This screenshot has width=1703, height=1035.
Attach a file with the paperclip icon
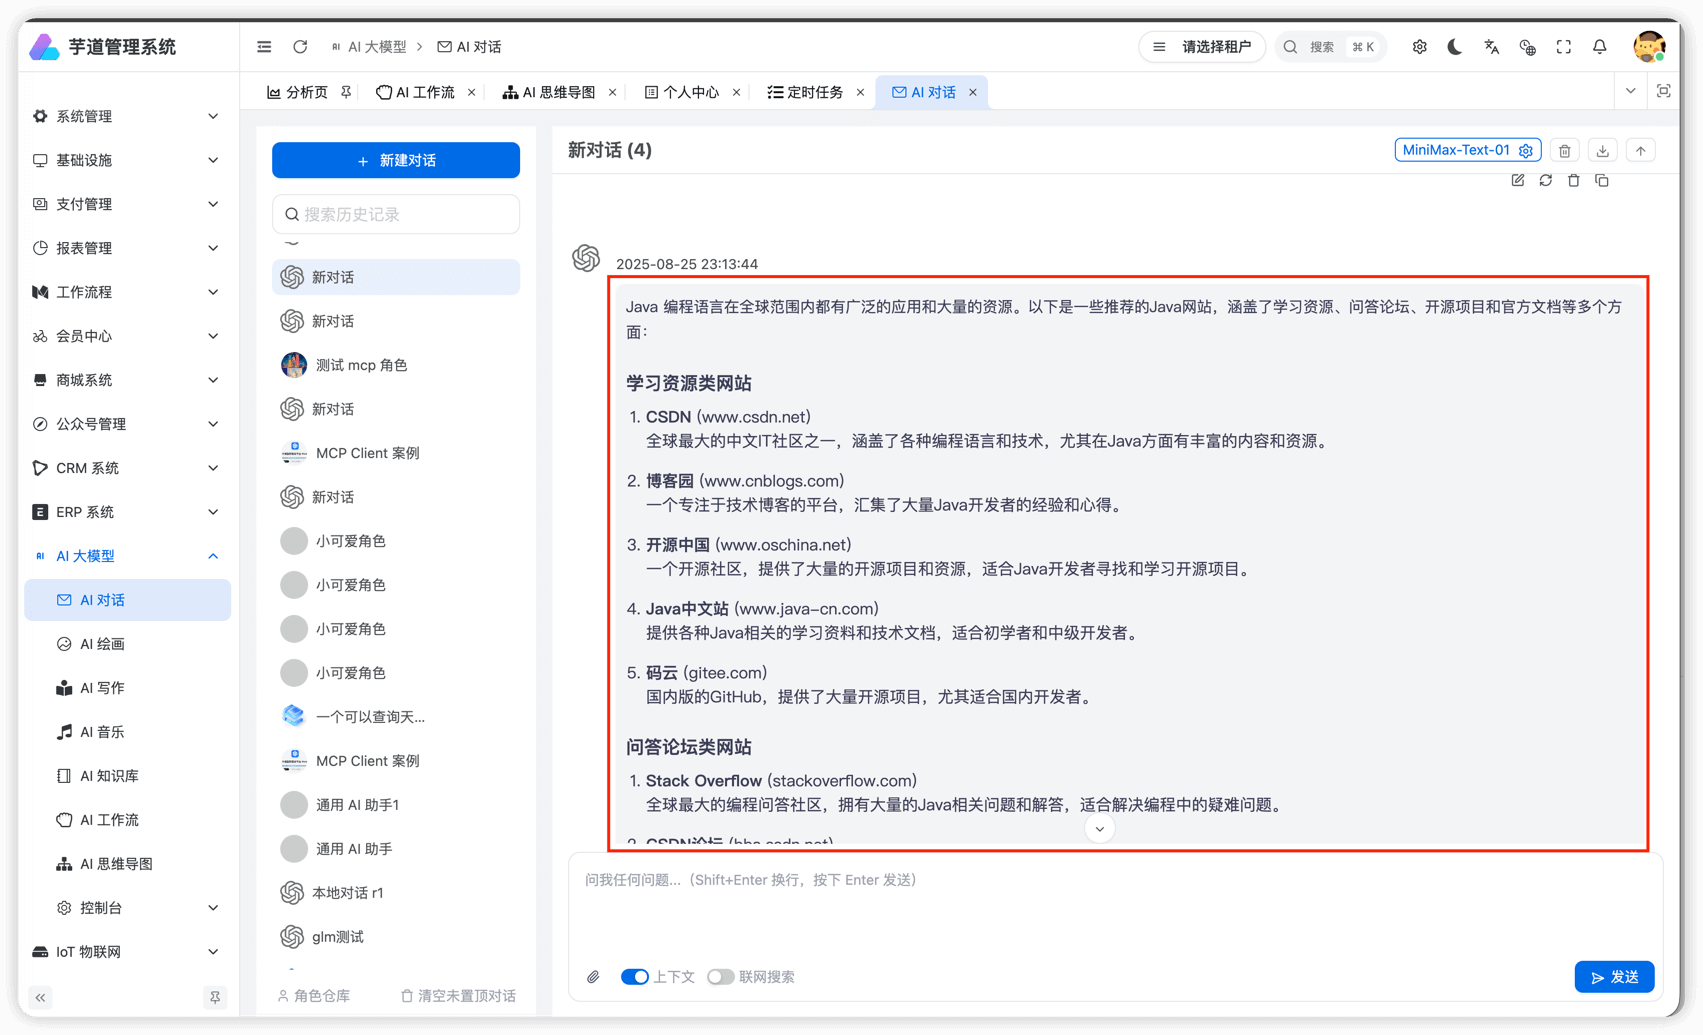(593, 976)
